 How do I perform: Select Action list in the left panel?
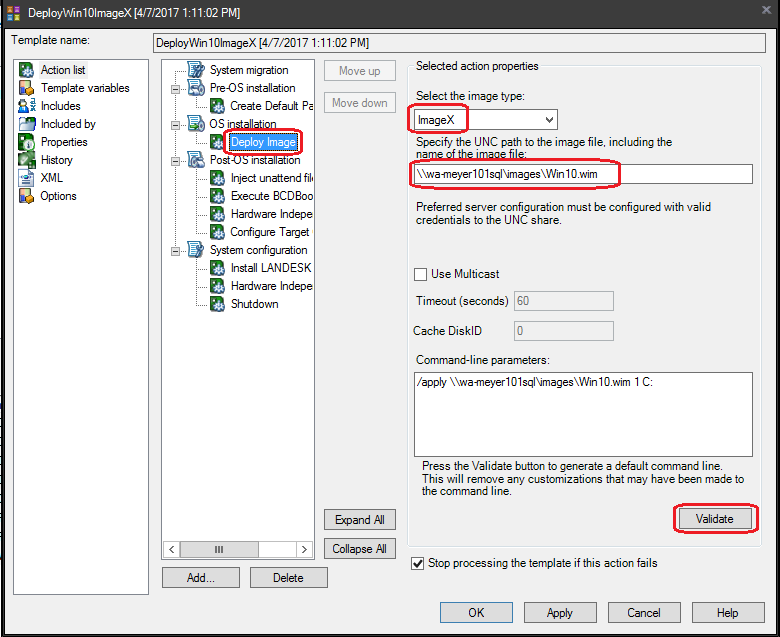(x=63, y=70)
